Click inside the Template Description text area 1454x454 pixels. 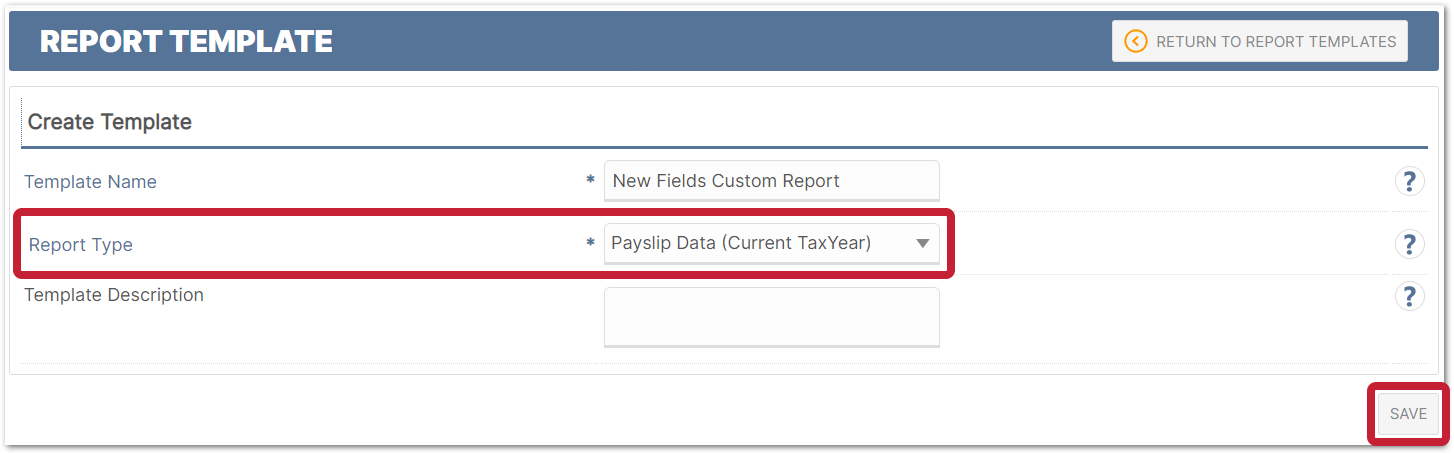pyautogui.click(x=772, y=317)
